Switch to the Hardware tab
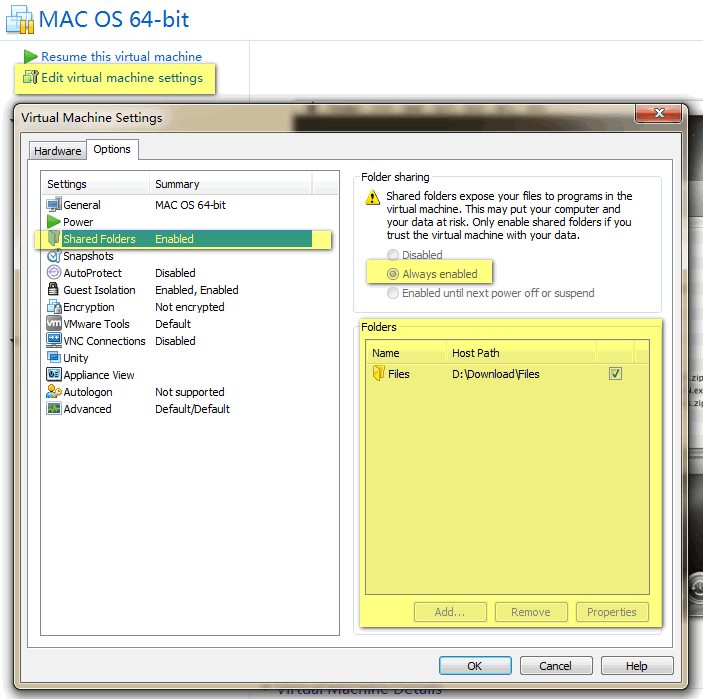 [58, 151]
